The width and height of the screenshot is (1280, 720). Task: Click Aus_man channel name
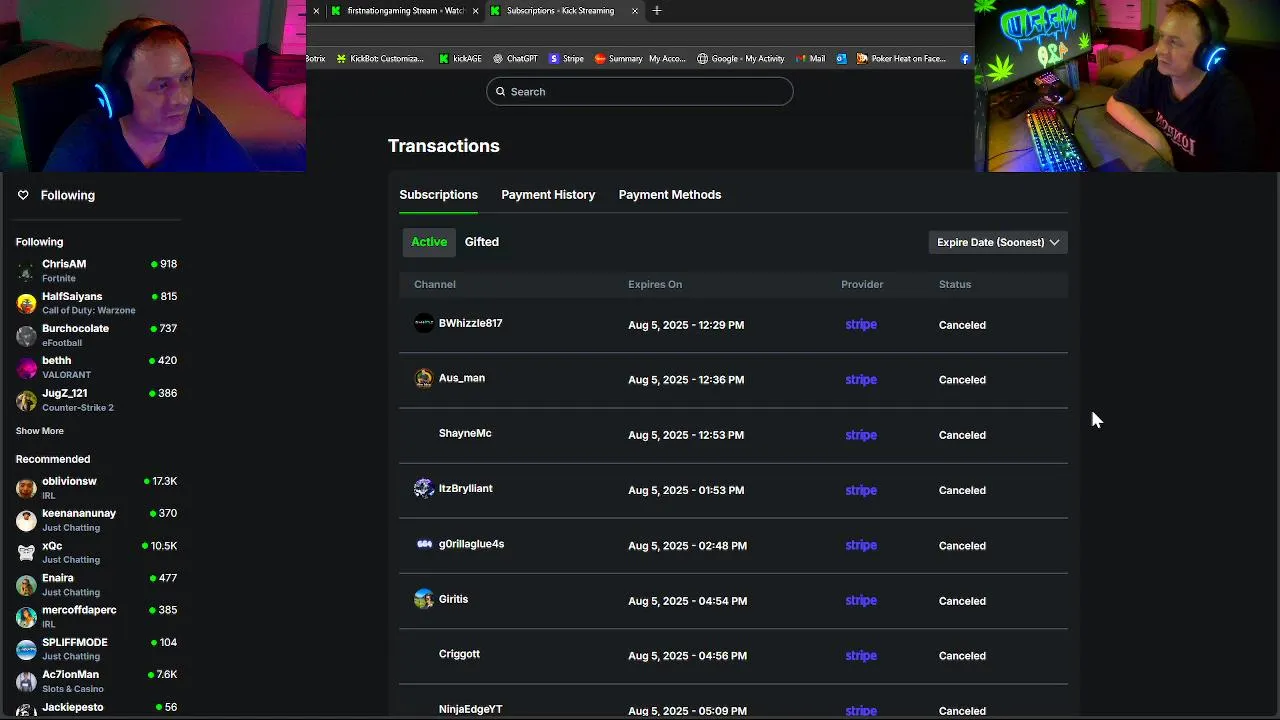(461, 378)
